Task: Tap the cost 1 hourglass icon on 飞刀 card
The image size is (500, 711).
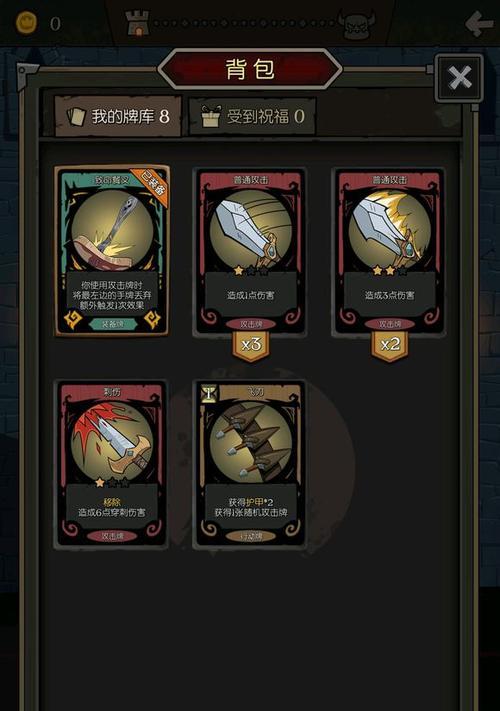Action: [209, 394]
